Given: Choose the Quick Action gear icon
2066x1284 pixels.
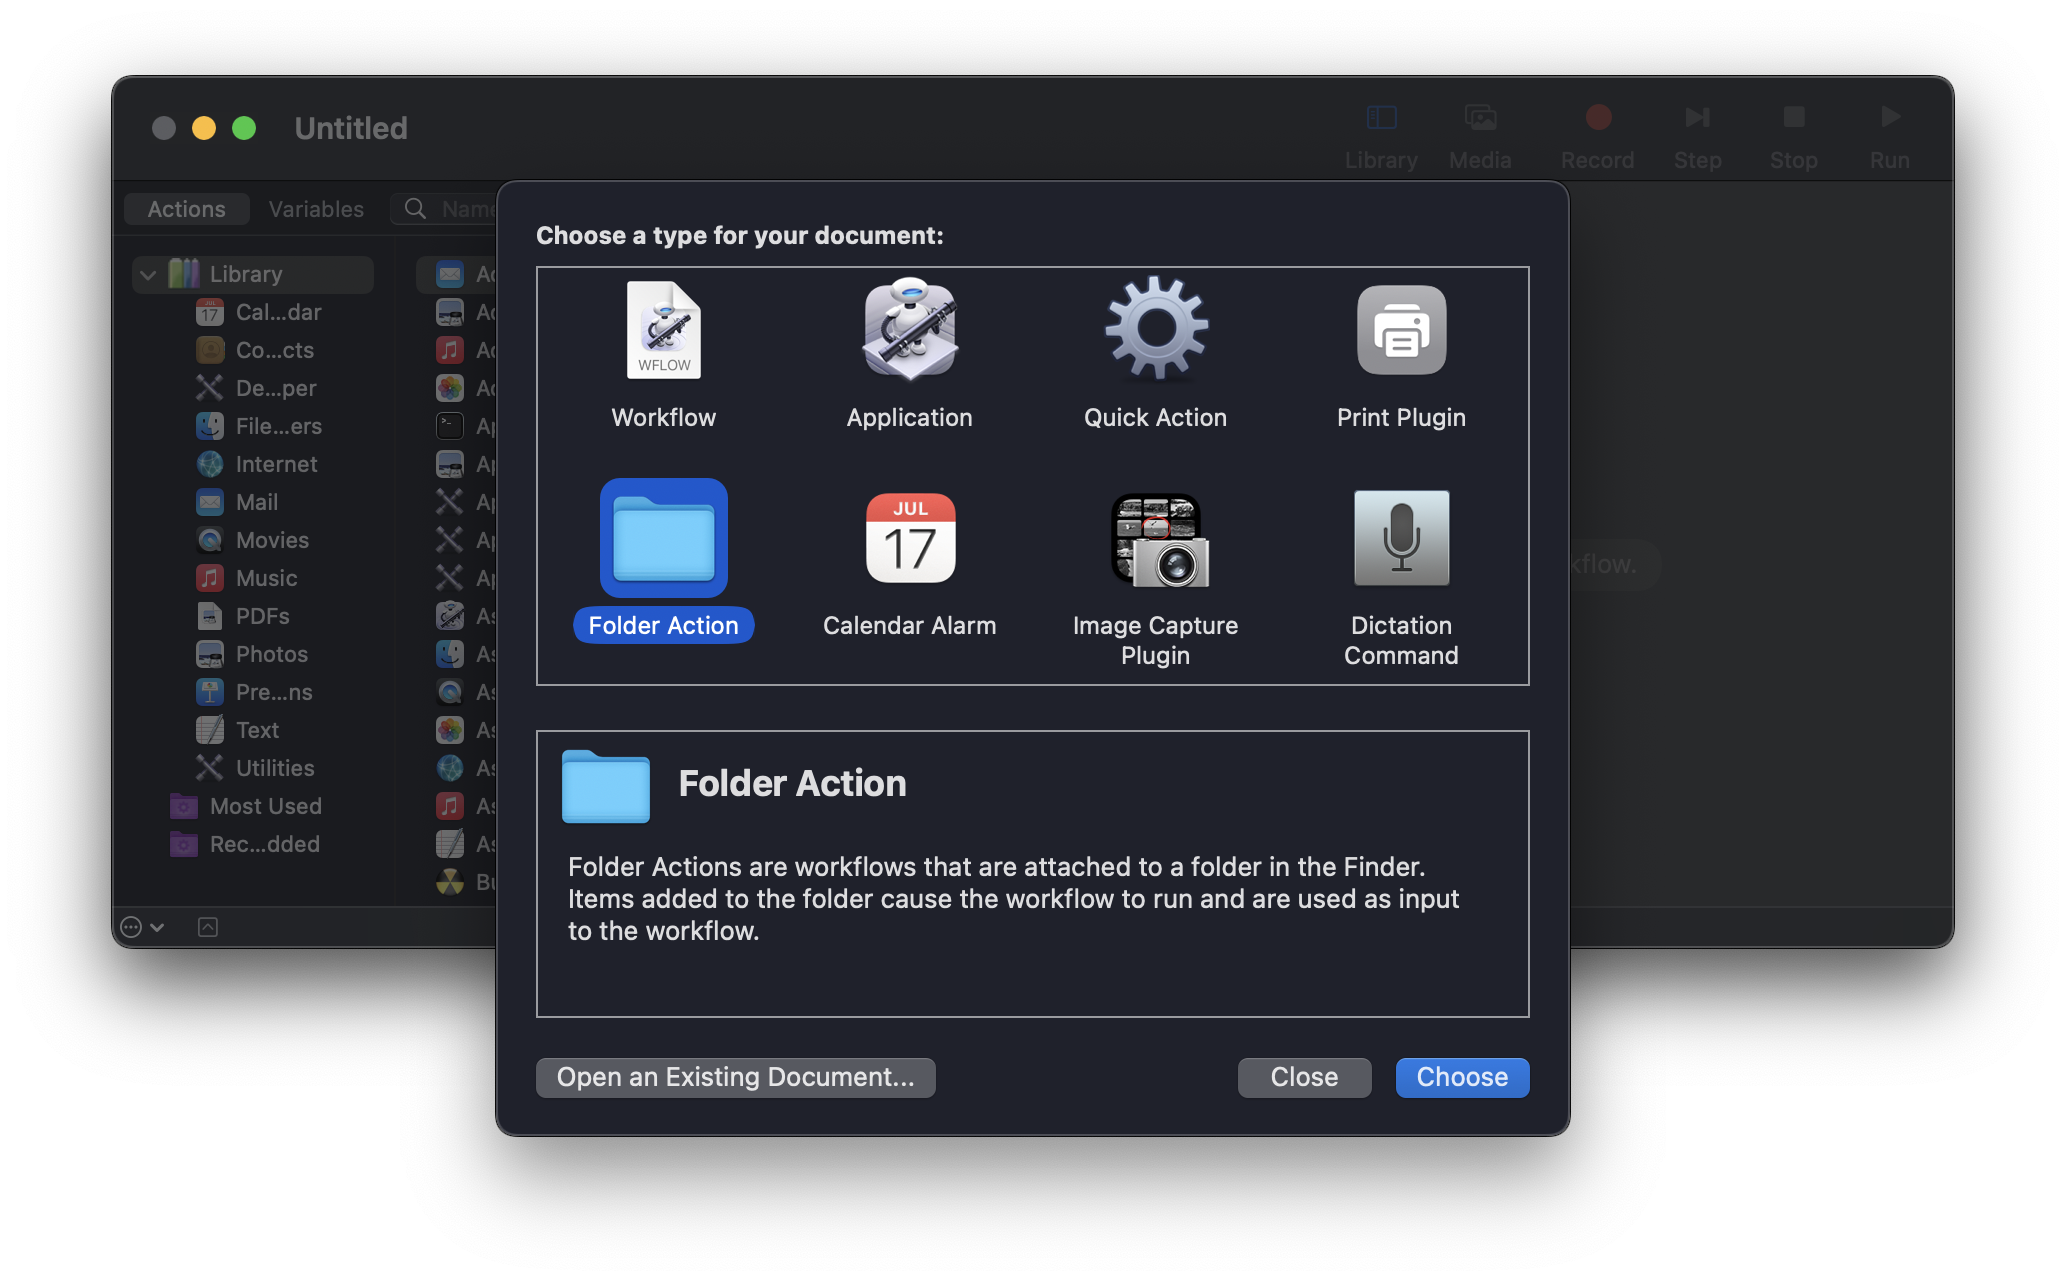Looking at the screenshot, I should tap(1155, 329).
